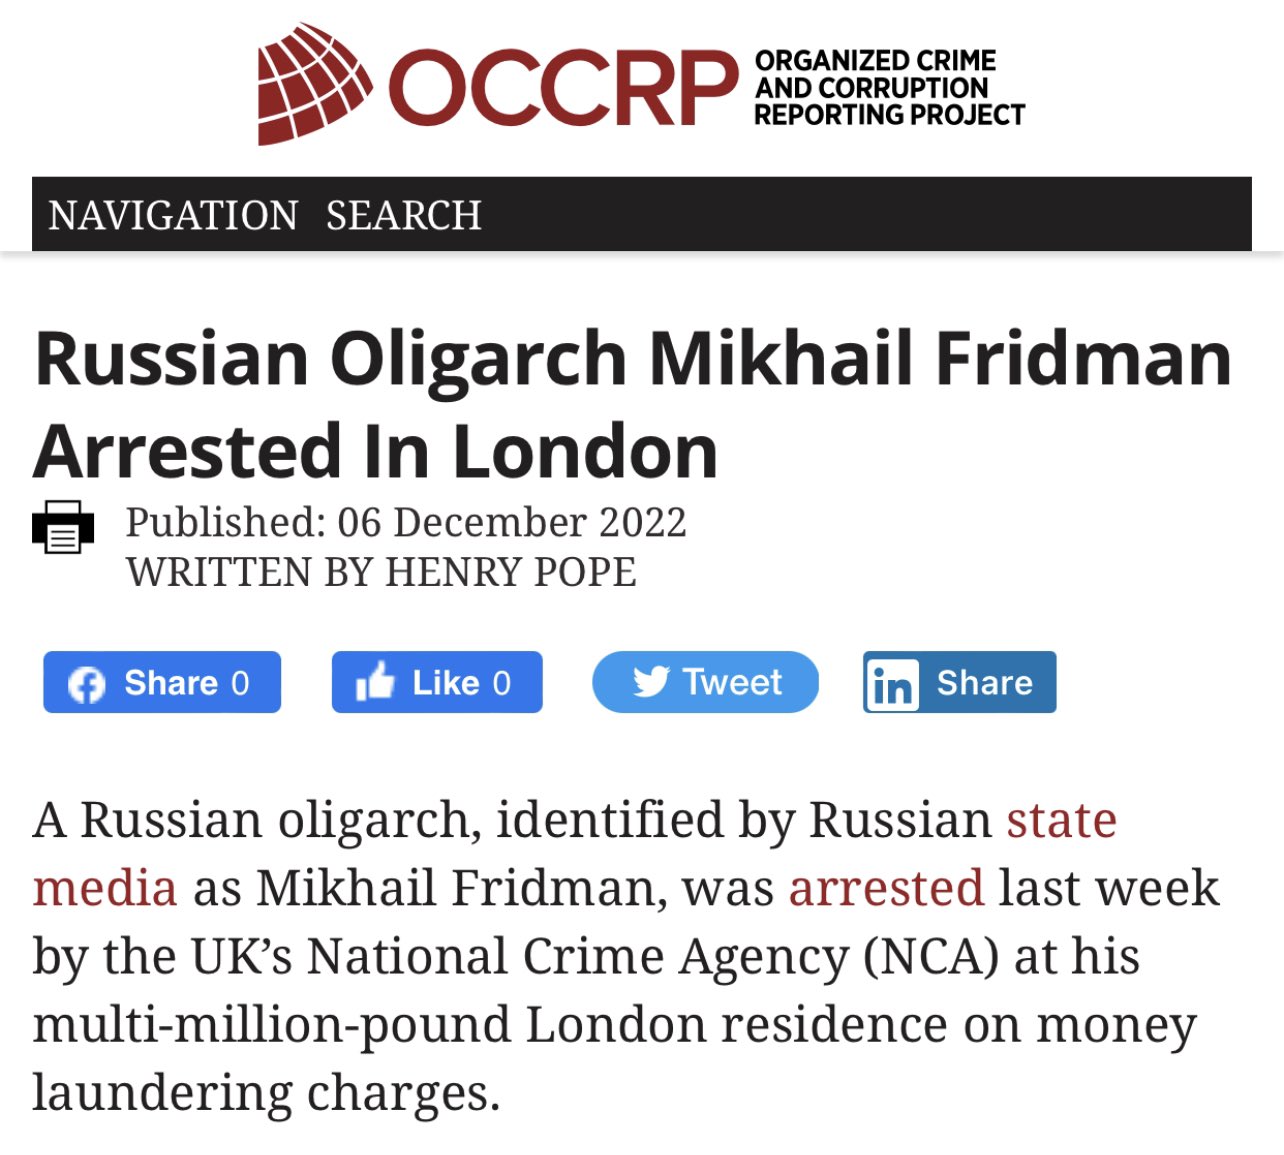Click the LinkedIn 'in' icon
Screen dimensions: 1284x1155
(x=891, y=683)
